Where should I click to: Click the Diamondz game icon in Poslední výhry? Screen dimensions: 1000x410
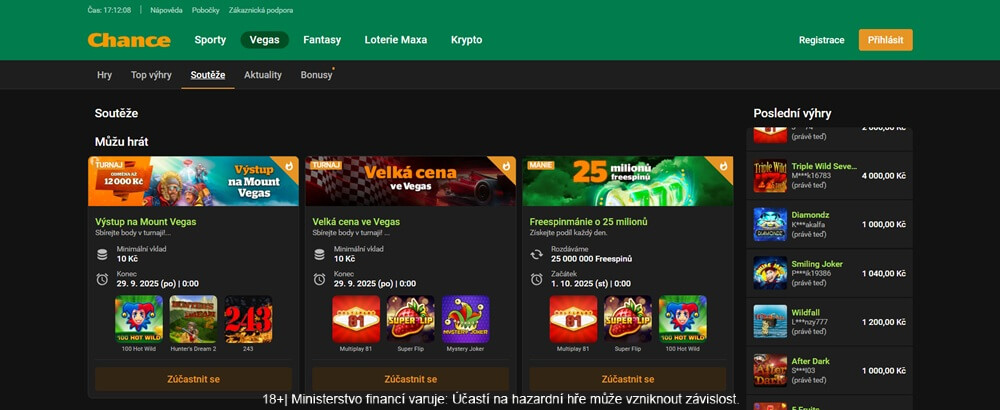click(770, 224)
